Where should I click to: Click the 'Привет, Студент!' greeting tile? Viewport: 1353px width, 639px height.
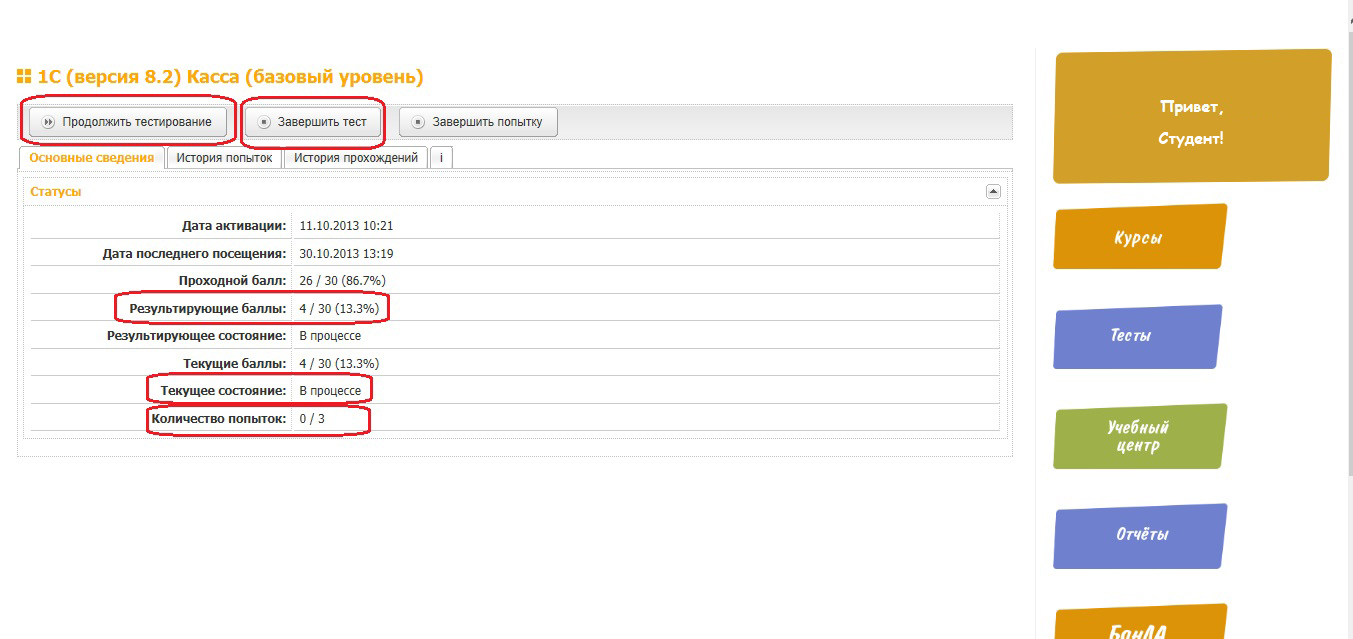coord(1192,116)
